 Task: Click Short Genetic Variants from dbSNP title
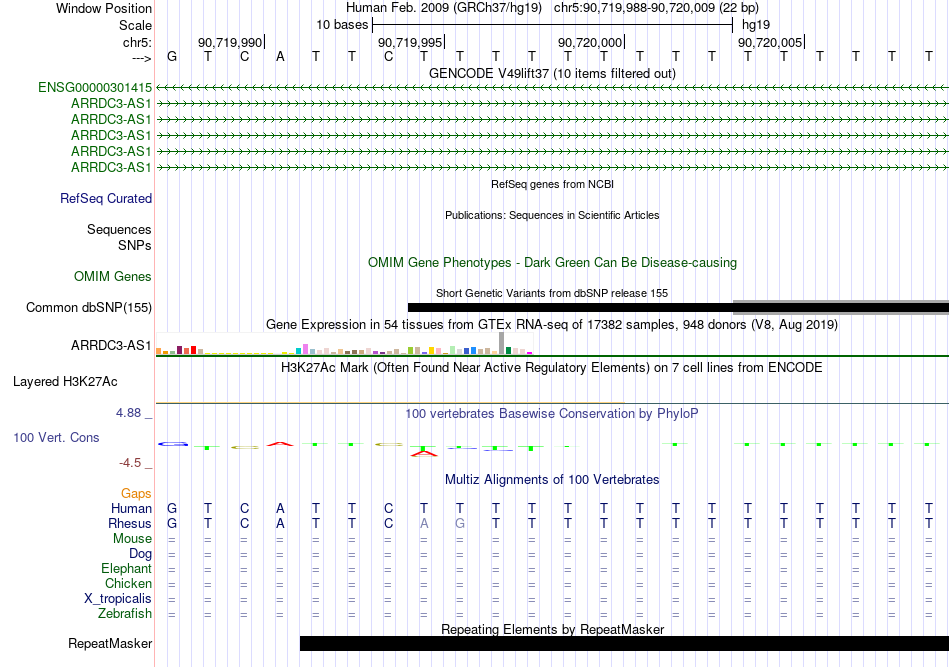552,293
